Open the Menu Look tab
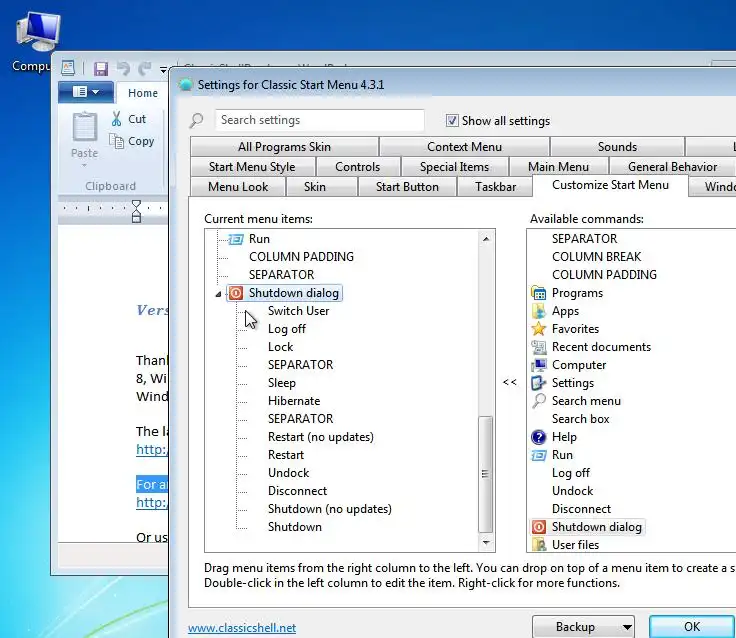The width and height of the screenshot is (736, 638). (238, 187)
